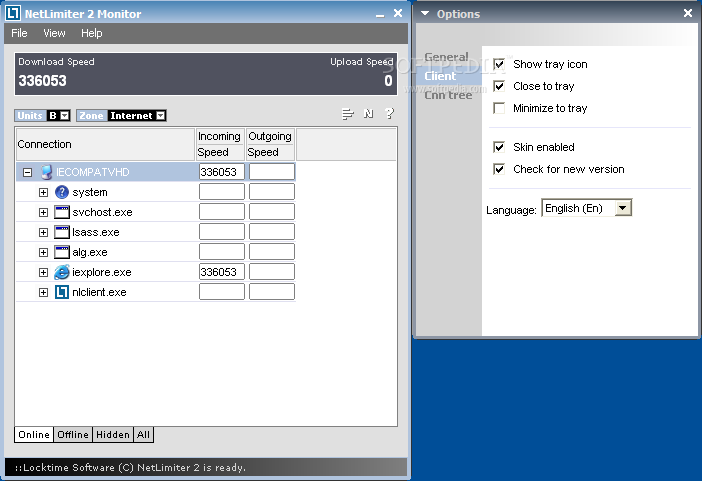The height and width of the screenshot is (481, 702).
Task: Click the system process question mark icon
Action: [62, 192]
